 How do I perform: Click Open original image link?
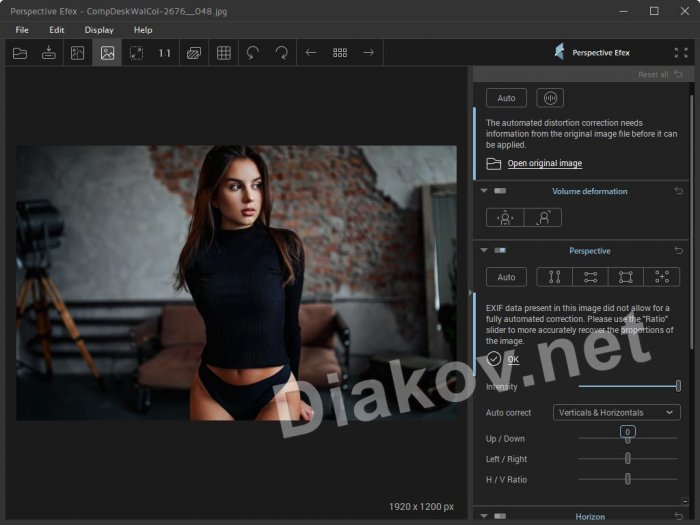pyautogui.click(x=545, y=163)
